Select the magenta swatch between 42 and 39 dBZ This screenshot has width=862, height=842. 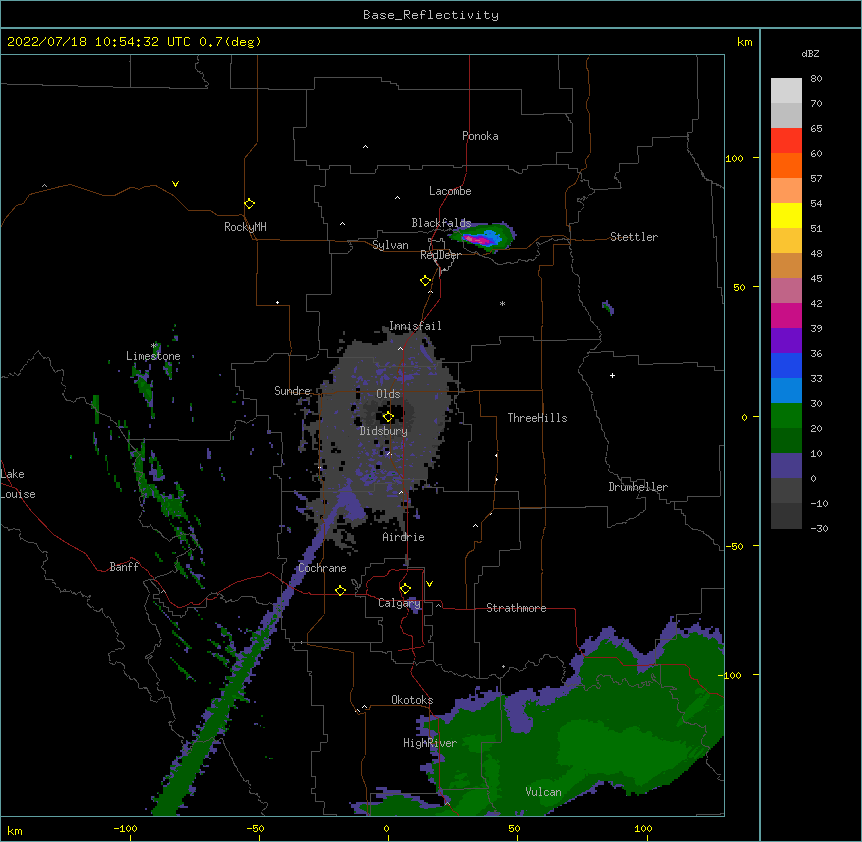click(786, 315)
